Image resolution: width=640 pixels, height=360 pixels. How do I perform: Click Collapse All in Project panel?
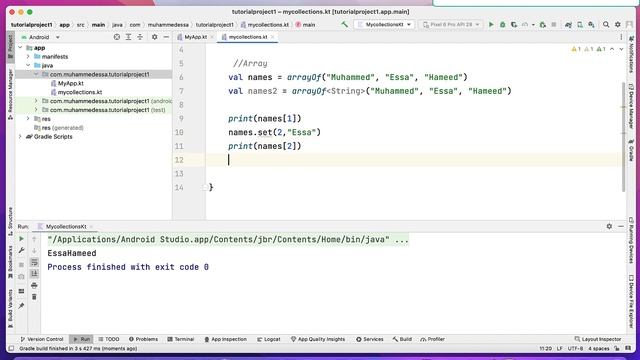click(140, 37)
